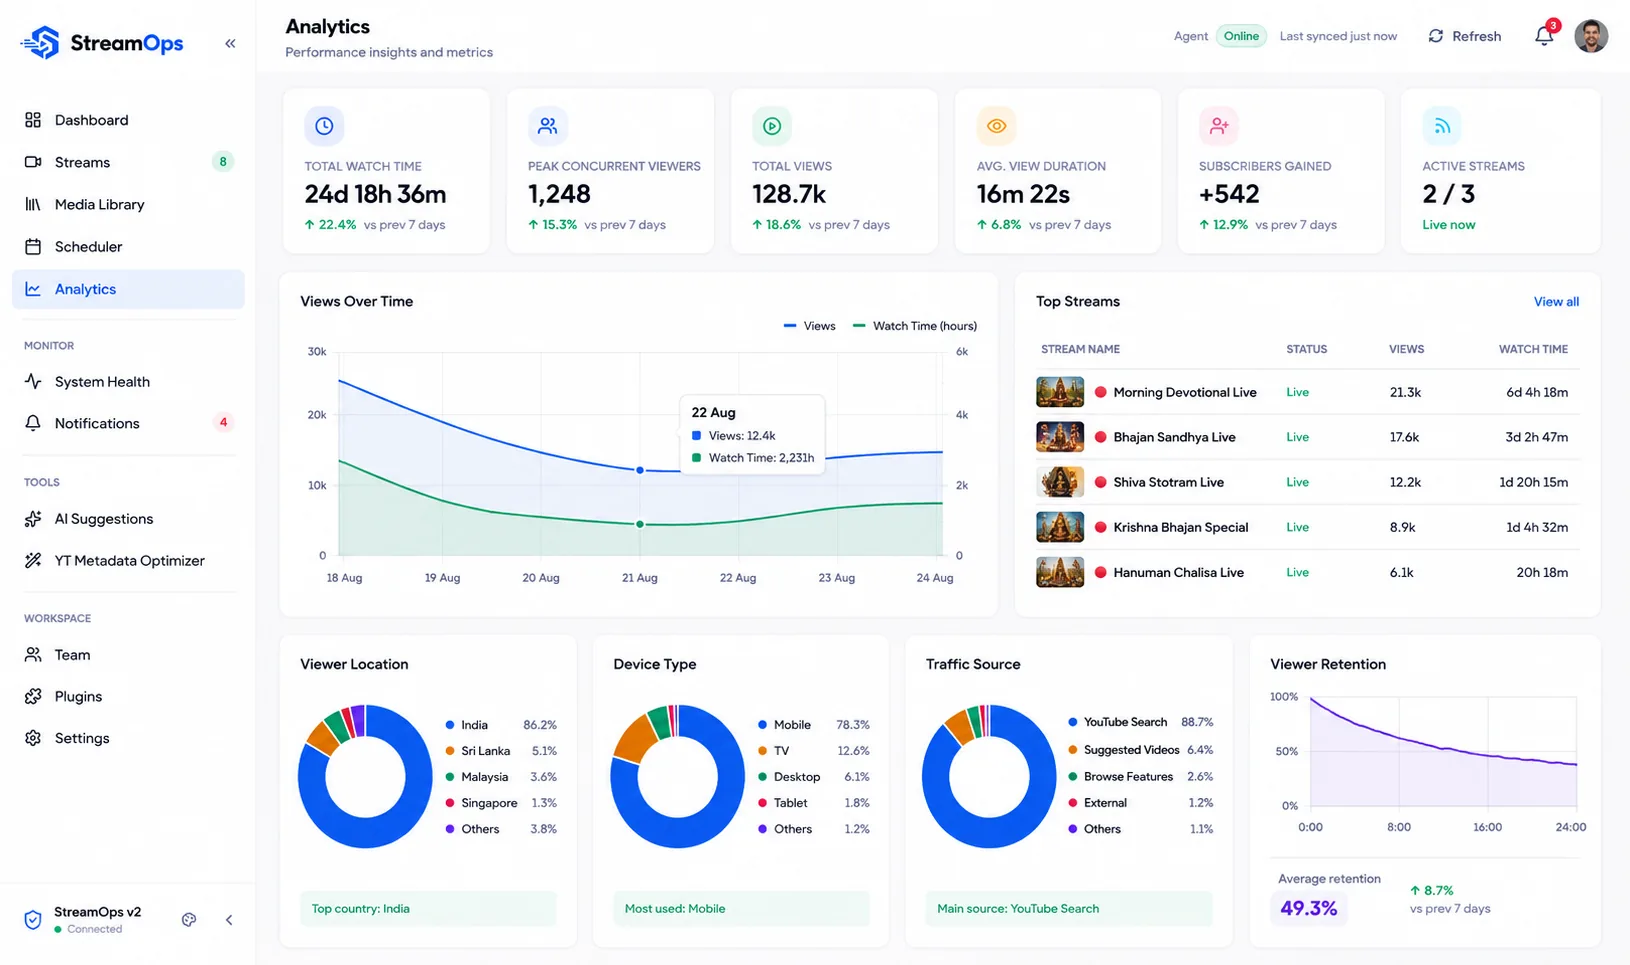Click the Mobile legend color dot
1630x965 pixels.
tap(762, 725)
